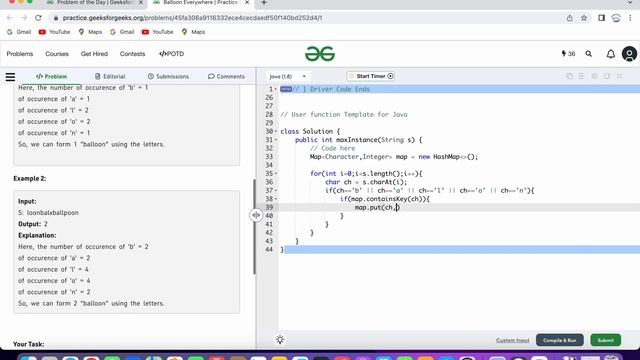Open editor settings gear icon
Viewport: 640px width, 360px height.
pyautogui.click(x=594, y=76)
